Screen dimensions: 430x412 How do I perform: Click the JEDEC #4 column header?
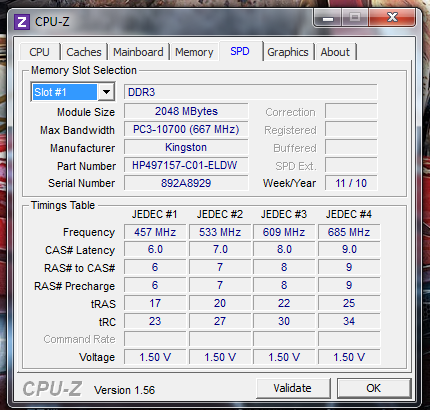tap(349, 214)
